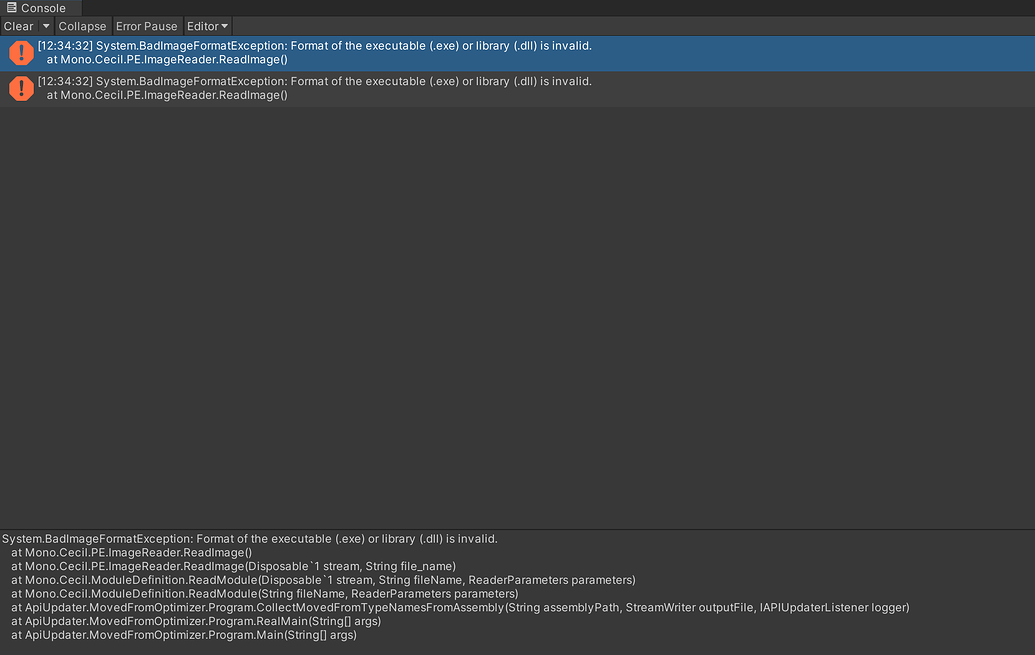Click the CollectMovedFromTypeNamesFromAssembly stack trace line

point(460,607)
